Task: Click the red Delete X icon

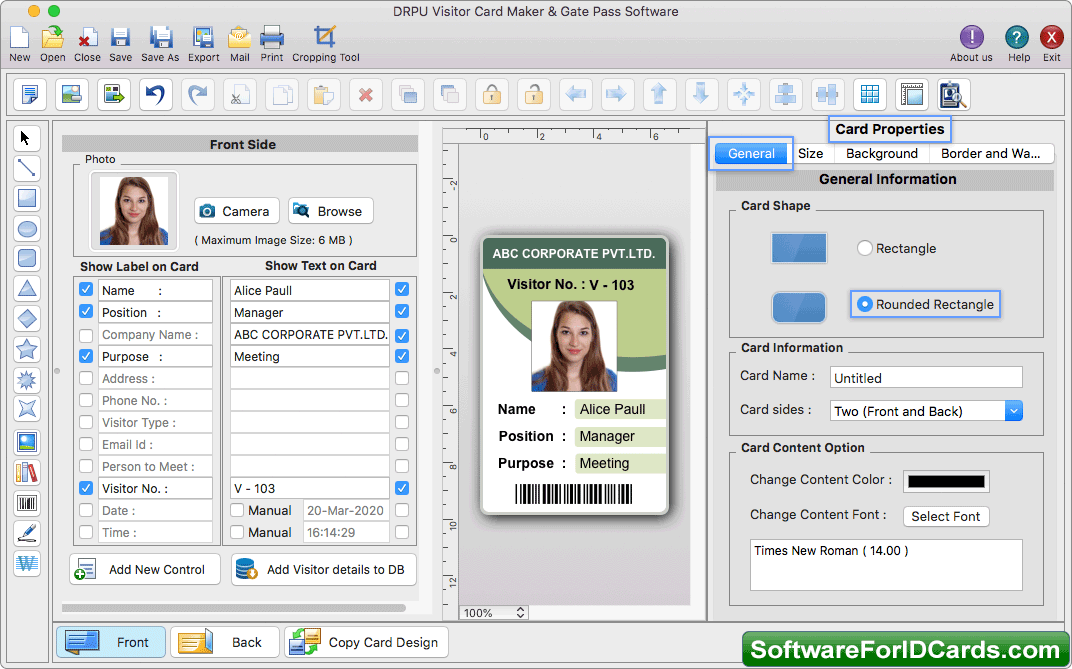Action: click(x=366, y=94)
